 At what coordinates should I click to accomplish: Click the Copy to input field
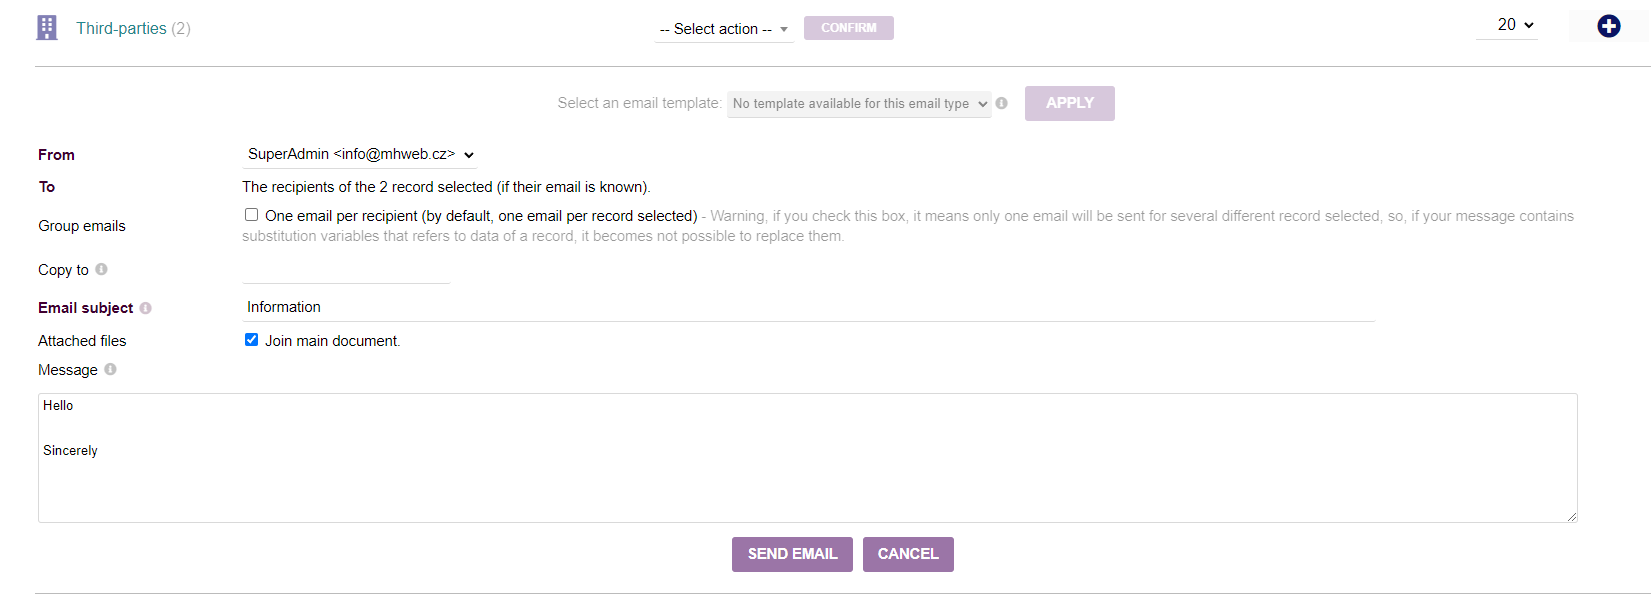point(346,270)
